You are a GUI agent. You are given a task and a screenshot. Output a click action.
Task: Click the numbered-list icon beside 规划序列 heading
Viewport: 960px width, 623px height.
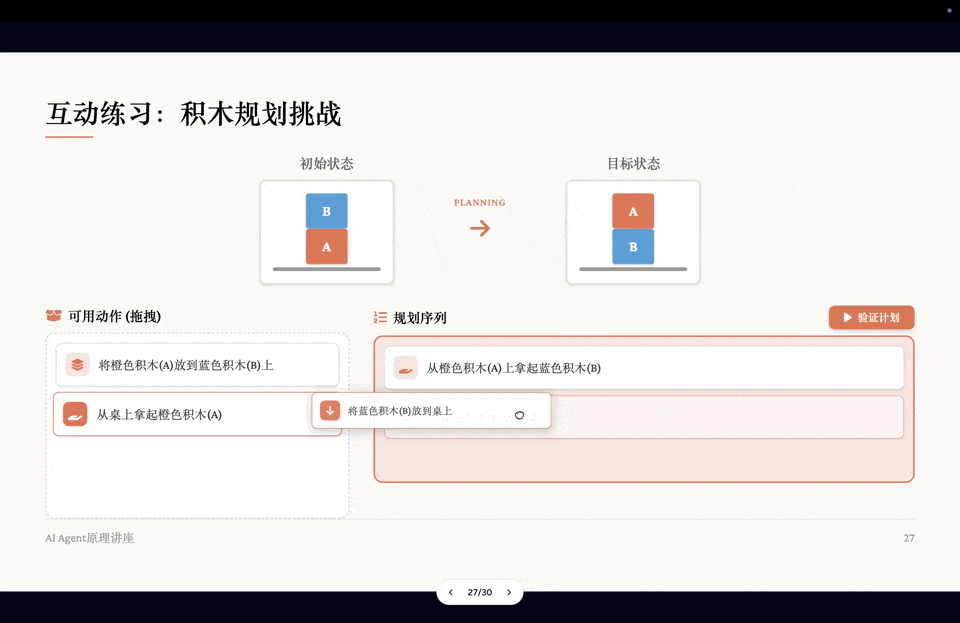tap(379, 317)
